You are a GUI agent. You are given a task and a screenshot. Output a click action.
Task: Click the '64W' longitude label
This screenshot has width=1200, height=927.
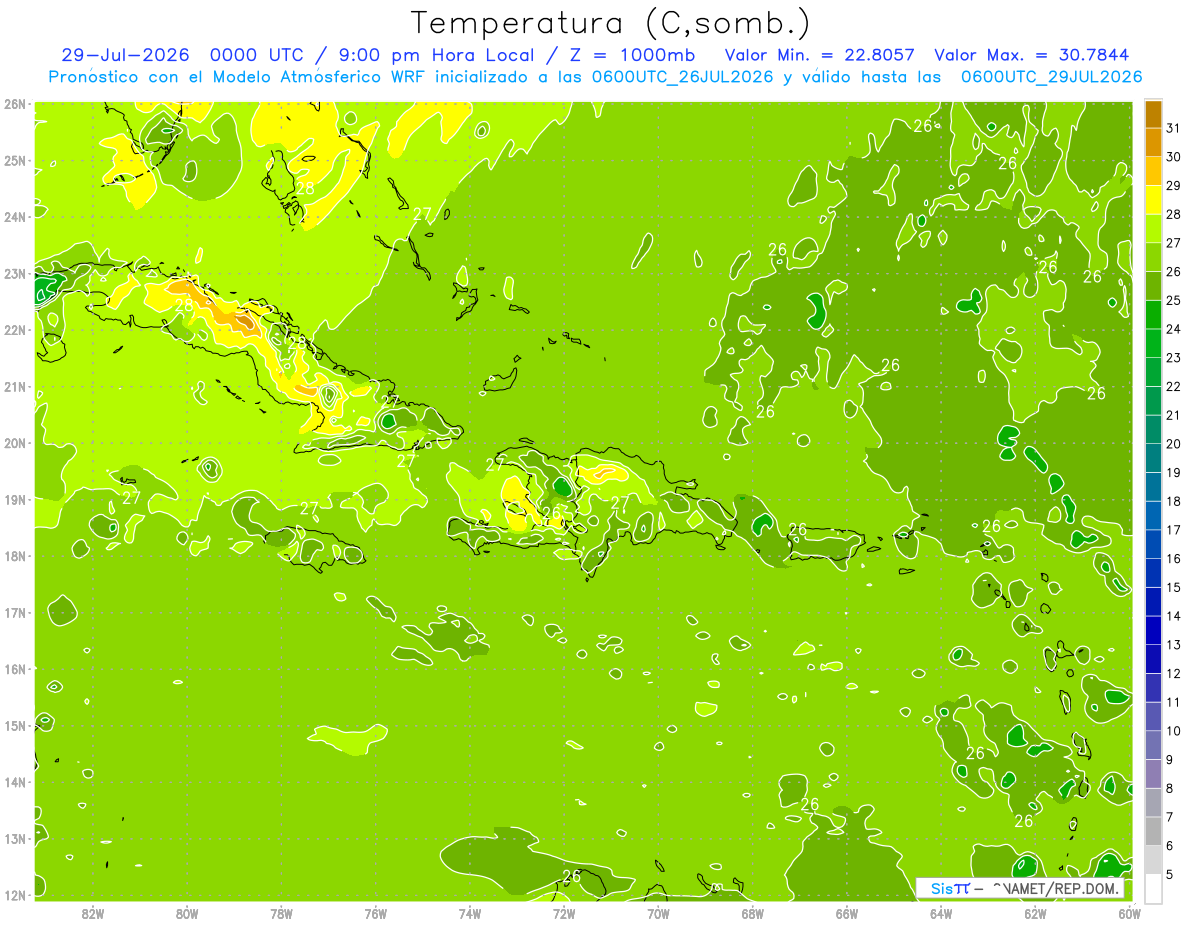click(x=940, y=913)
